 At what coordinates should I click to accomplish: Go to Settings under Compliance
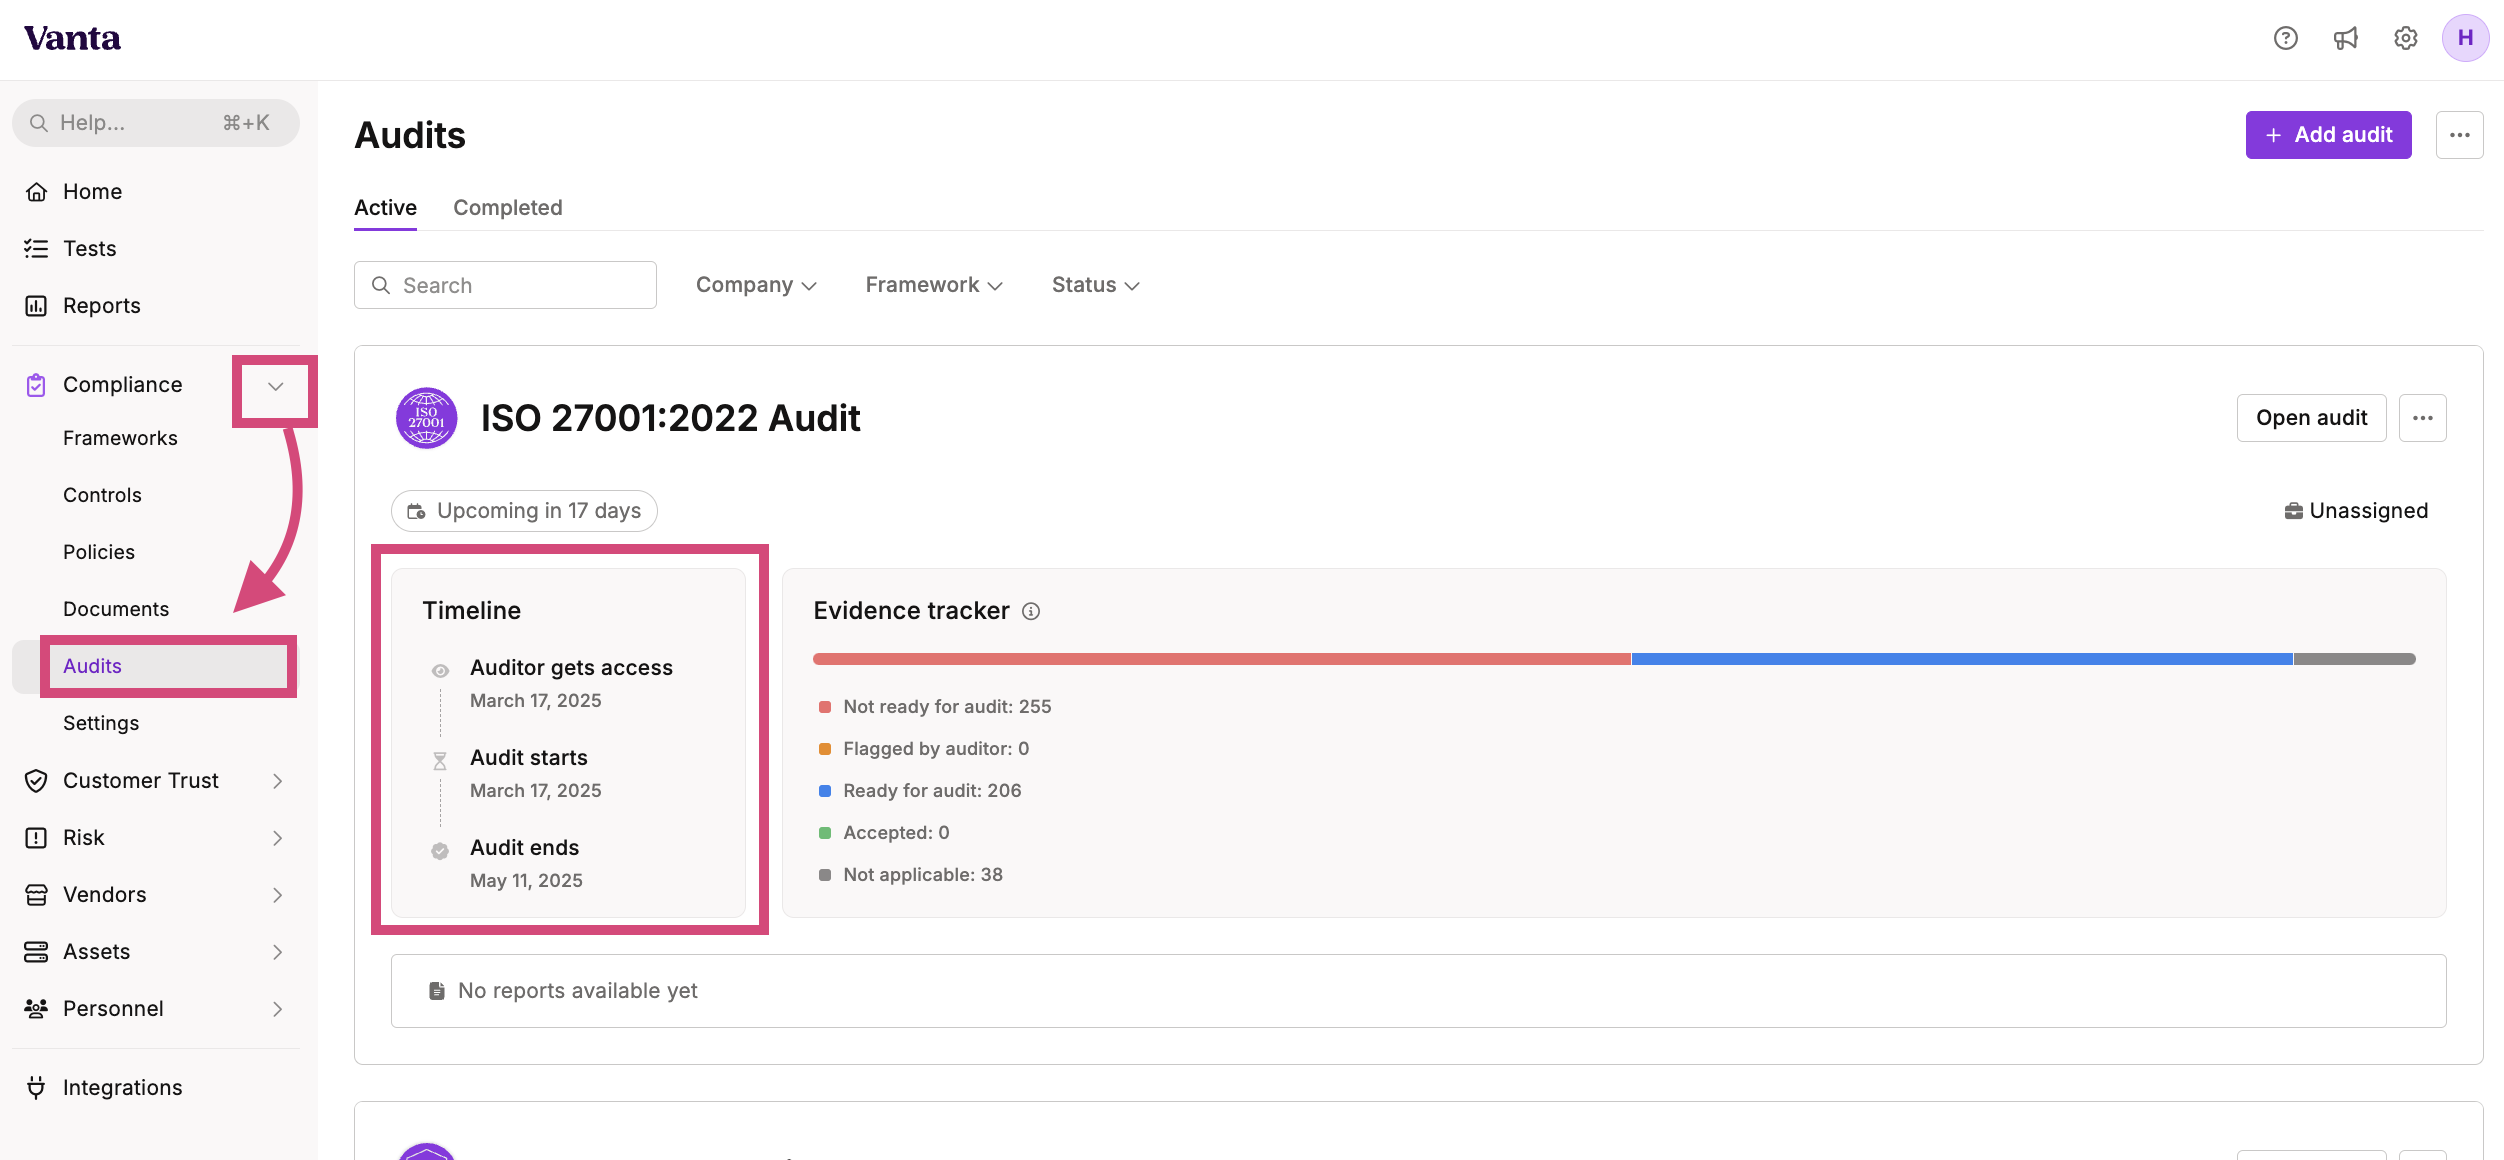coord(101,723)
